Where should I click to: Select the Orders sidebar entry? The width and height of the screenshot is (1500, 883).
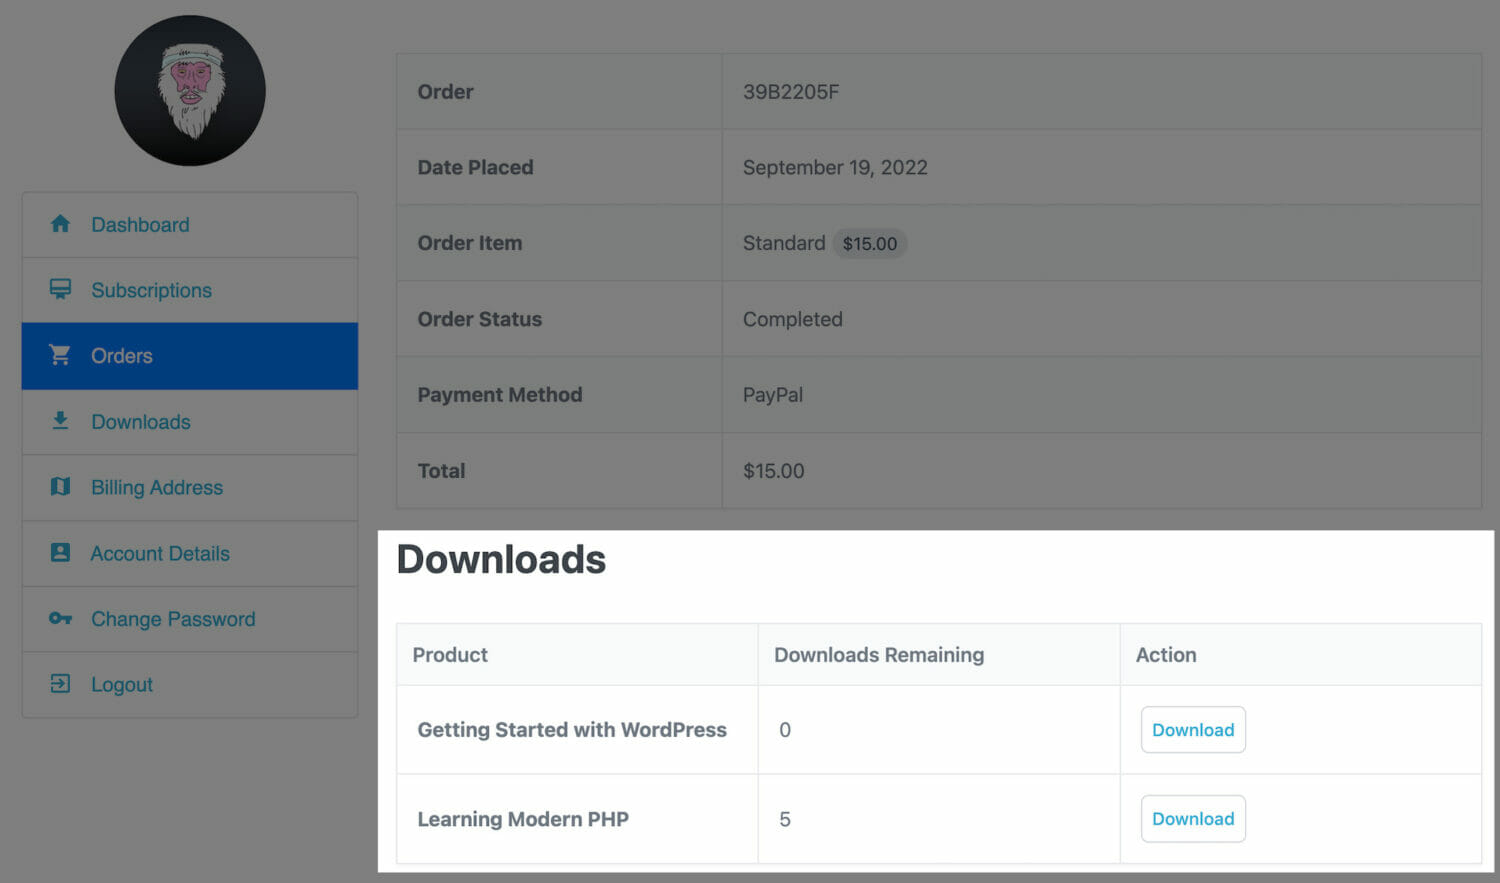[x=190, y=356]
